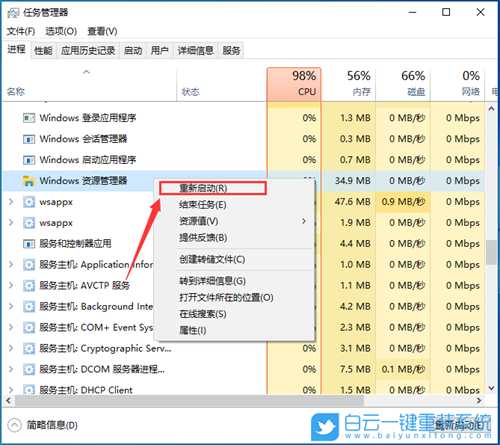
Task: Click the second wsappx gear icon
Action: point(29,223)
